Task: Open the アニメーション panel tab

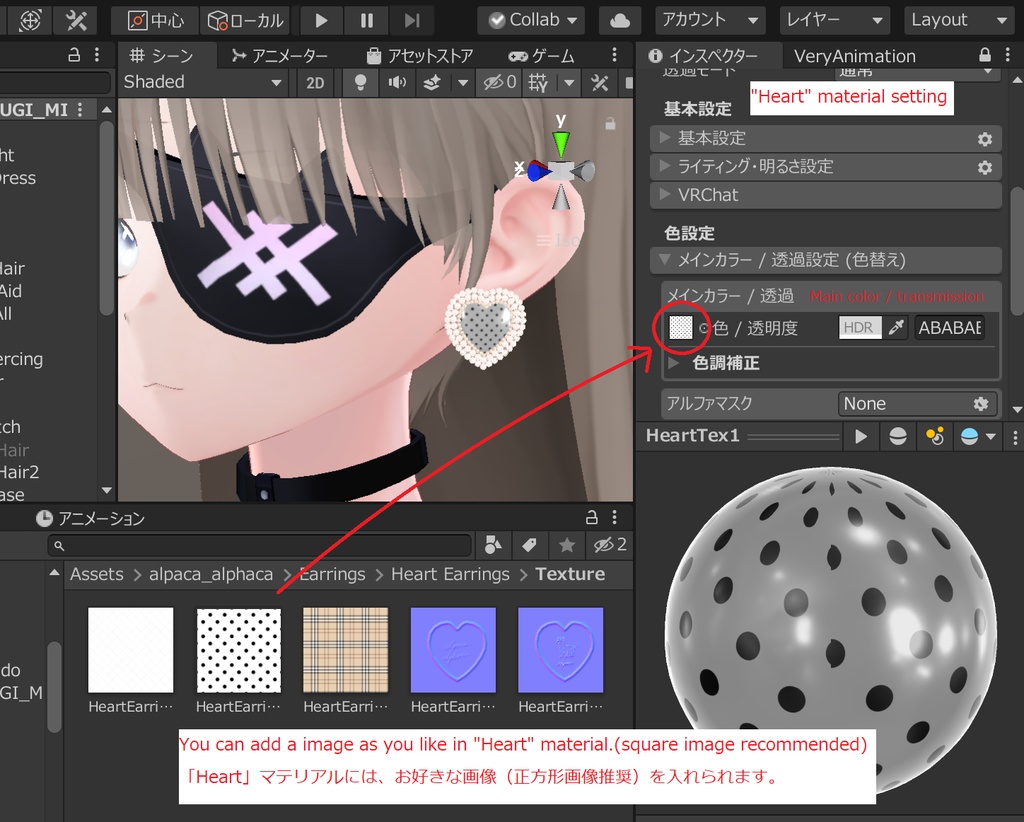Action: 90,518
